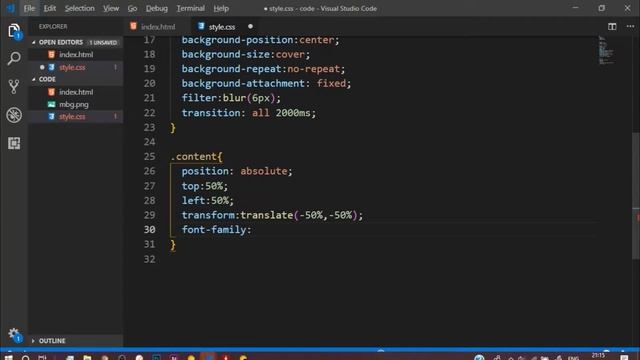Select style.css under Open Editors
Viewport: 640px width, 360px height.
coord(76,67)
